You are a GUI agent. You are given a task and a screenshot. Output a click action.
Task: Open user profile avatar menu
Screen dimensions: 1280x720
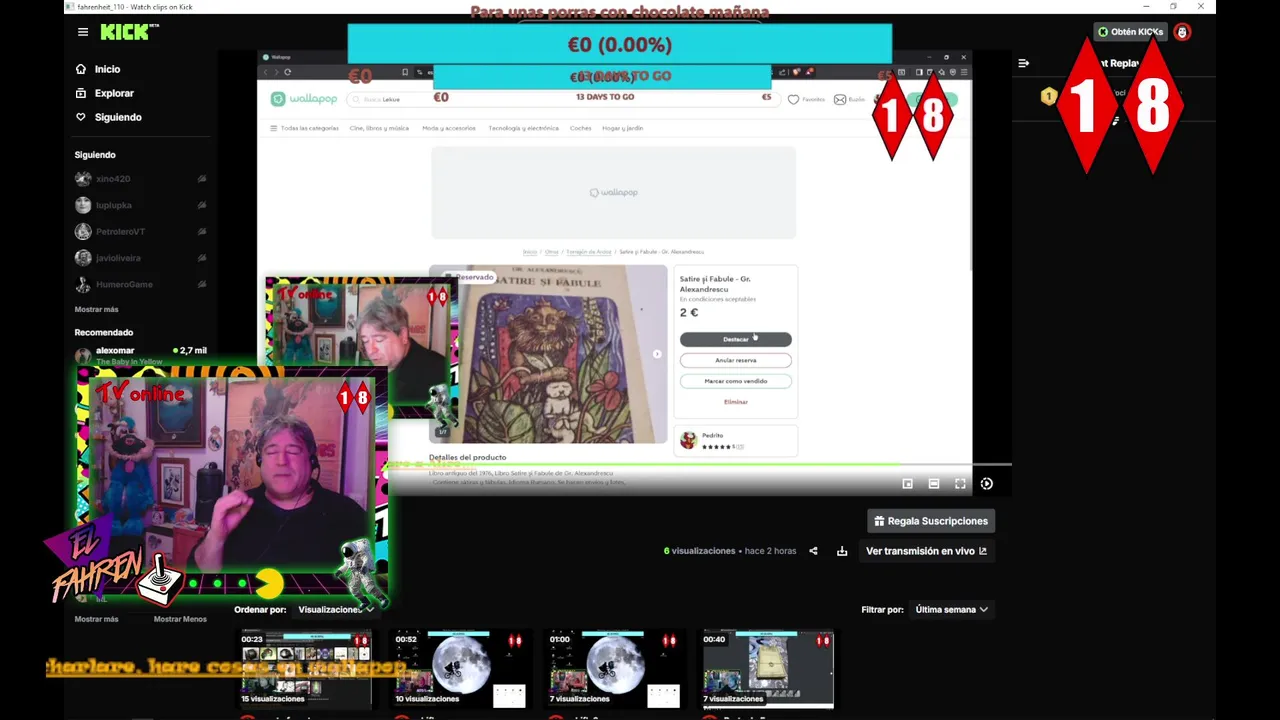(1182, 32)
